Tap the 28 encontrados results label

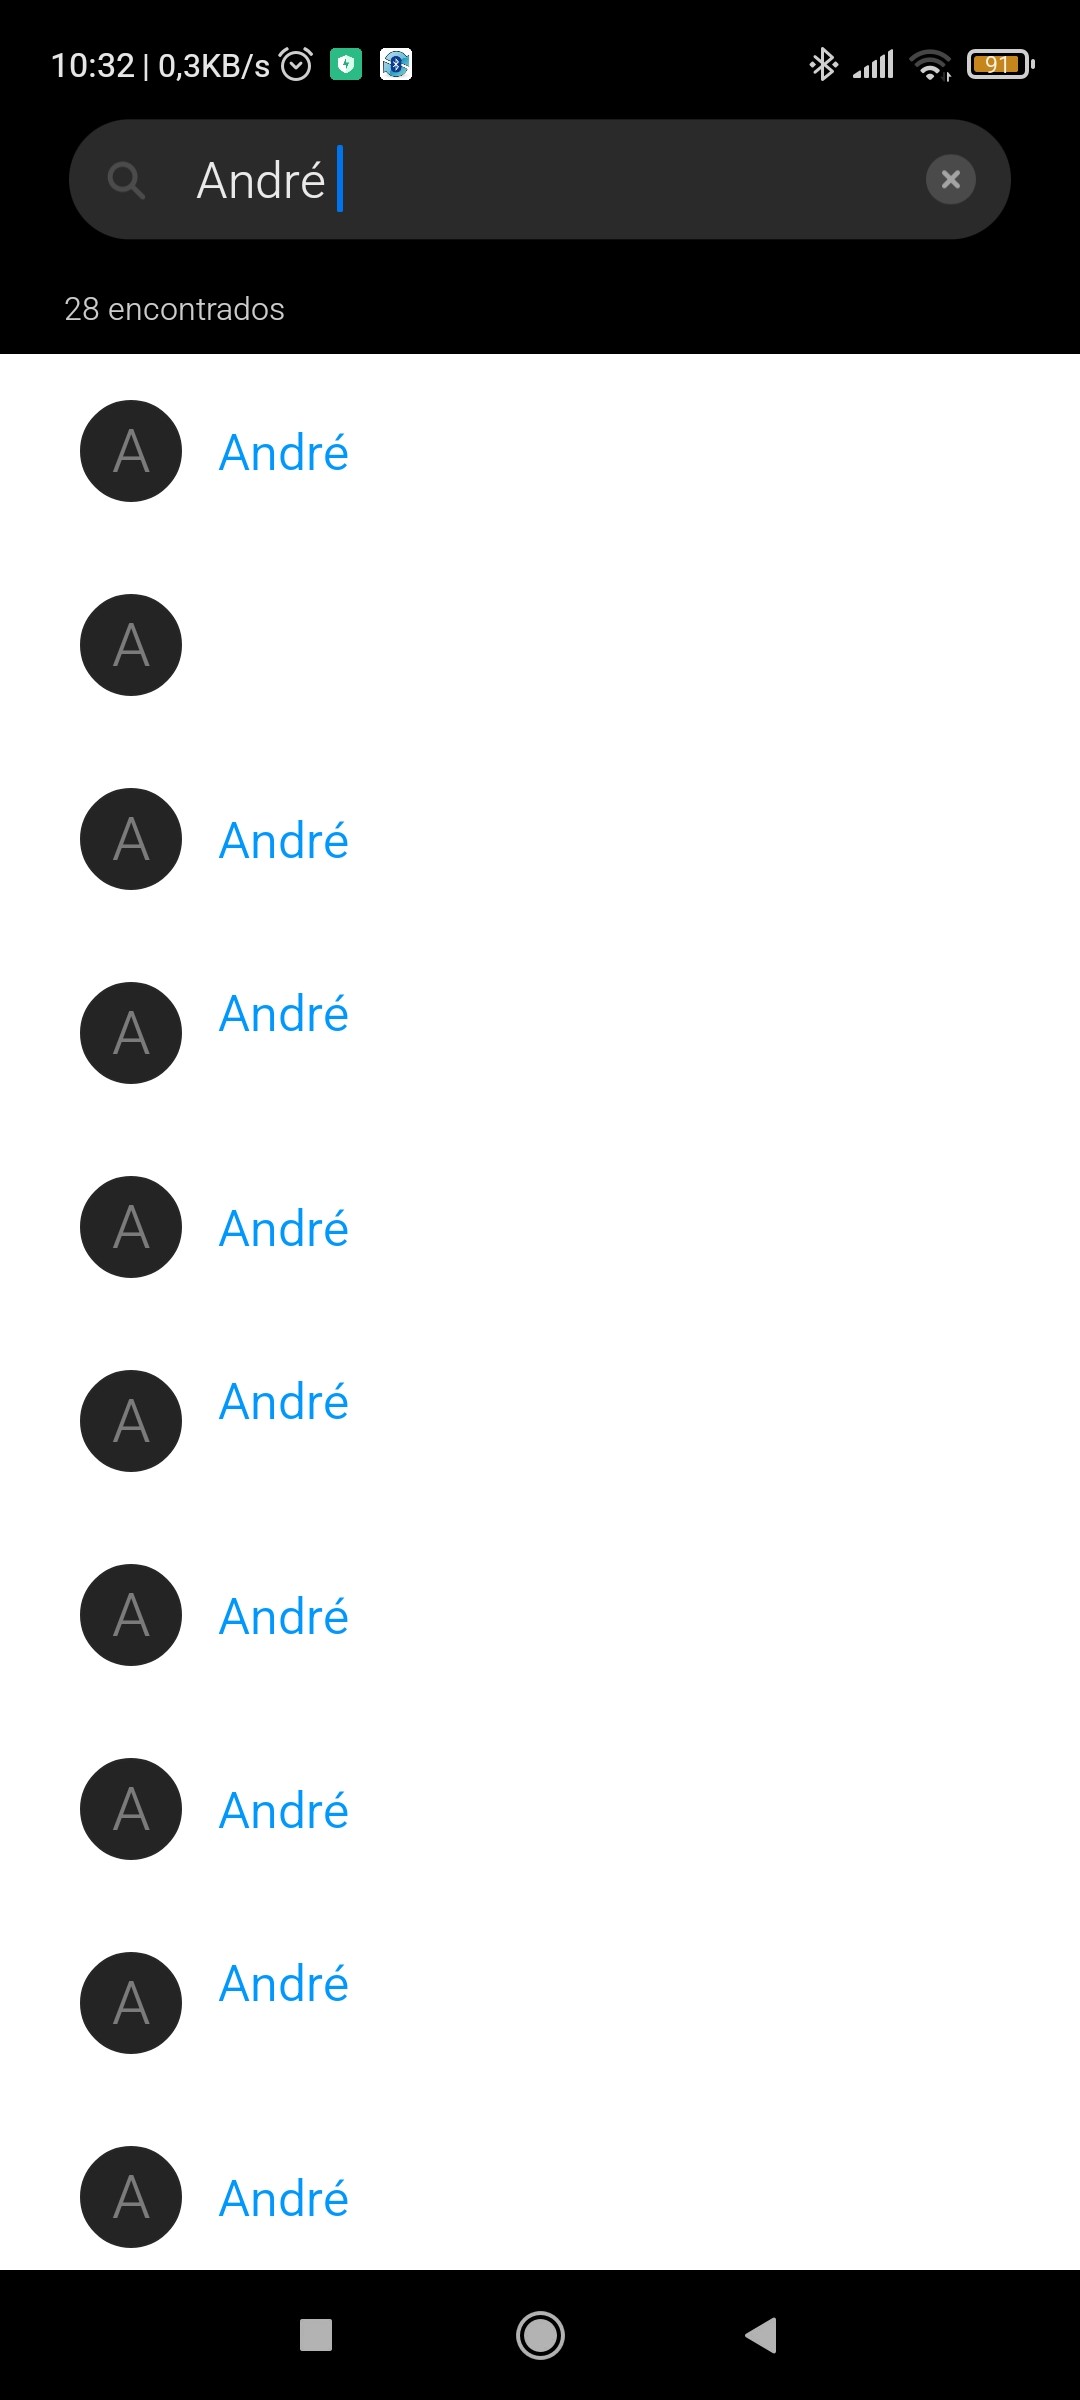coord(174,309)
